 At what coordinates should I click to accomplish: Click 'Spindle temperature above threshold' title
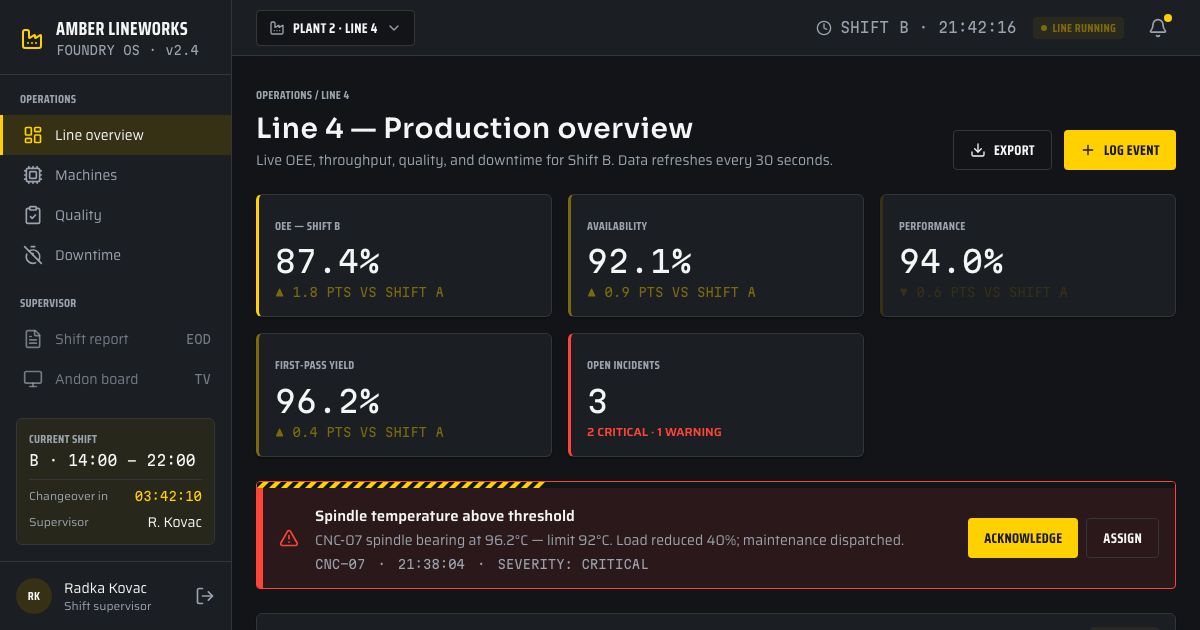pyautogui.click(x=445, y=516)
